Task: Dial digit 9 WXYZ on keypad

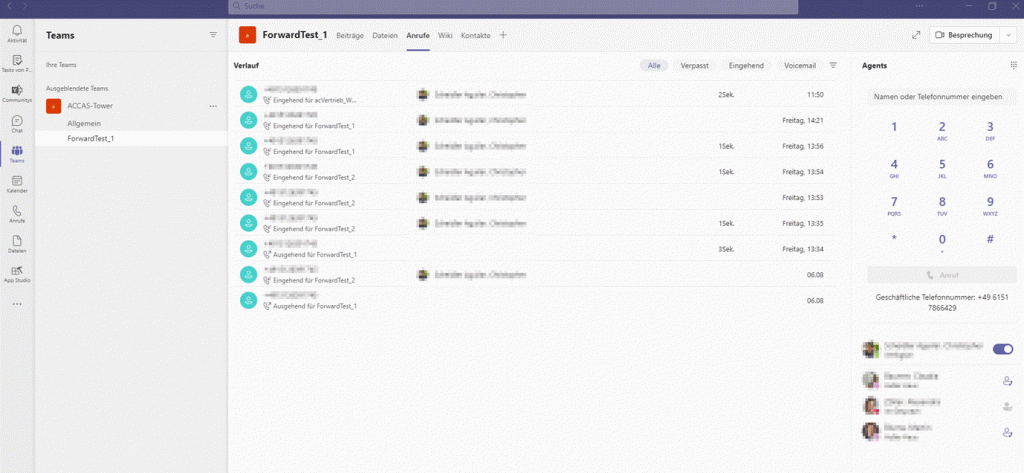Action: [990, 206]
